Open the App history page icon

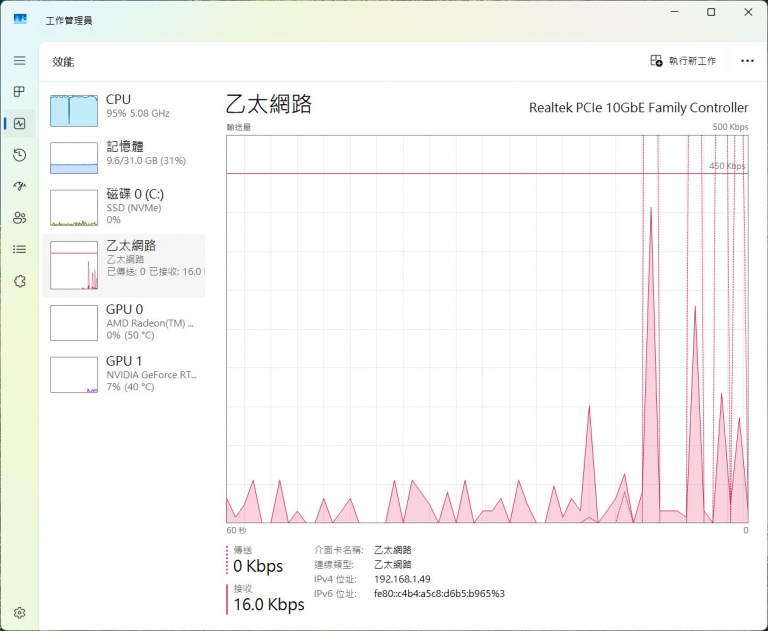[x=19, y=155]
